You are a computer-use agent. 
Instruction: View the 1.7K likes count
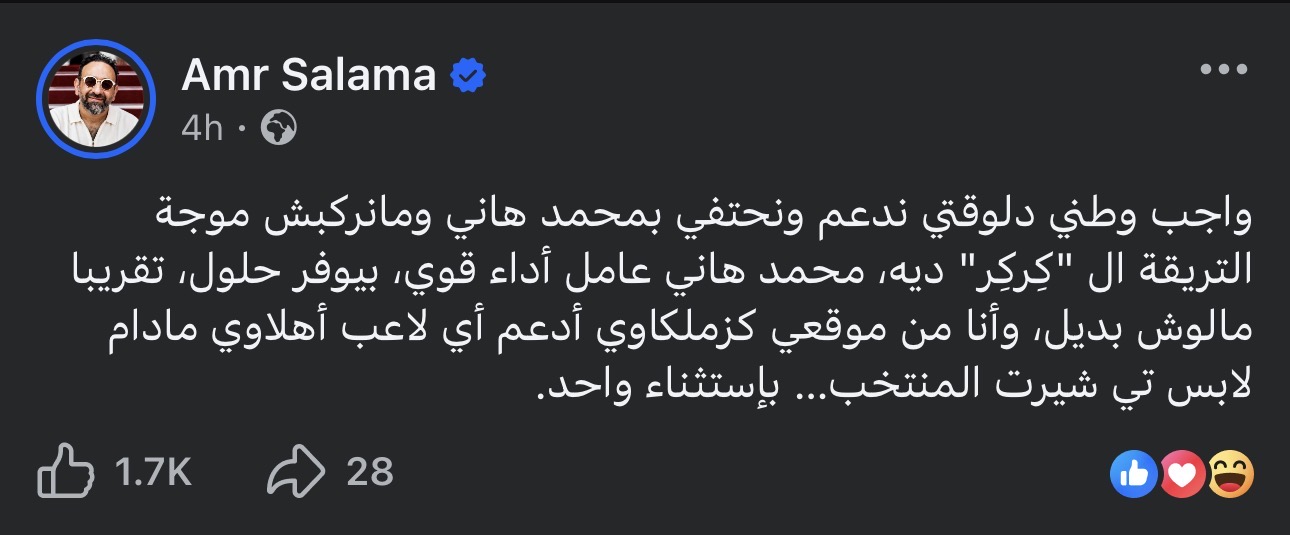click(x=152, y=472)
